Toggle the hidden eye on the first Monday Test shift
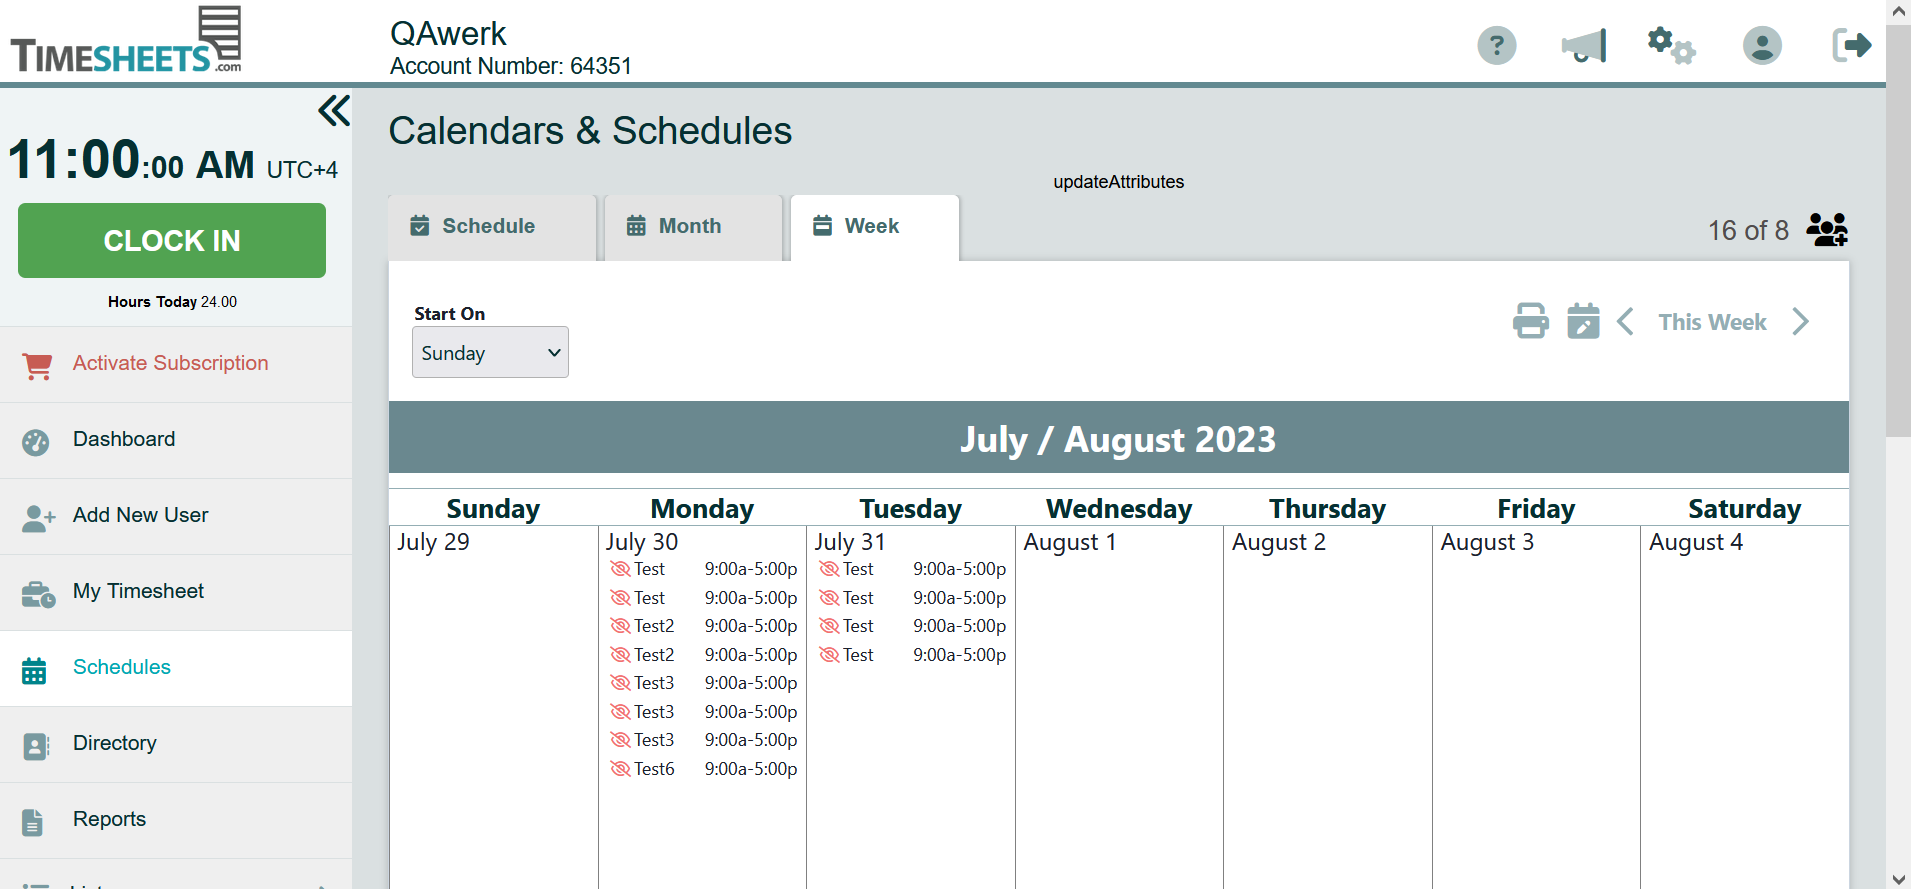Screen dimensions: 1911x889 [620, 569]
